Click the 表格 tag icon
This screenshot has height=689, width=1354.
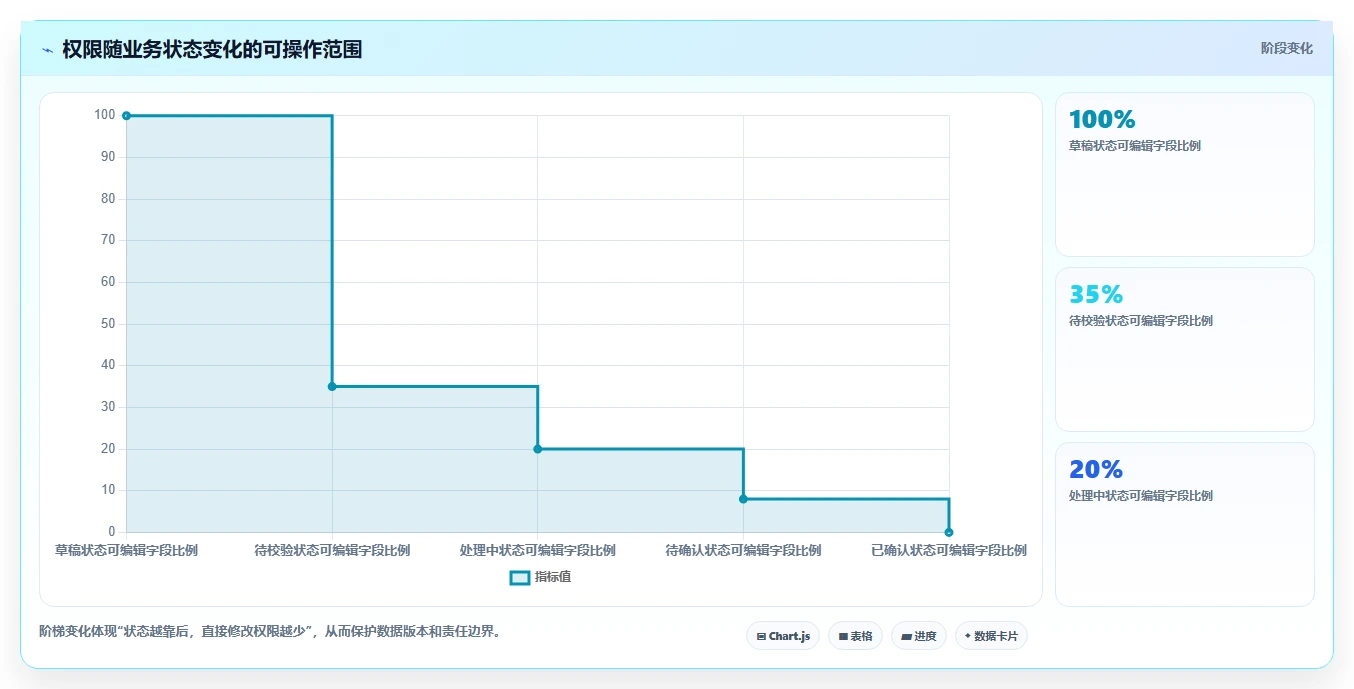[843, 636]
